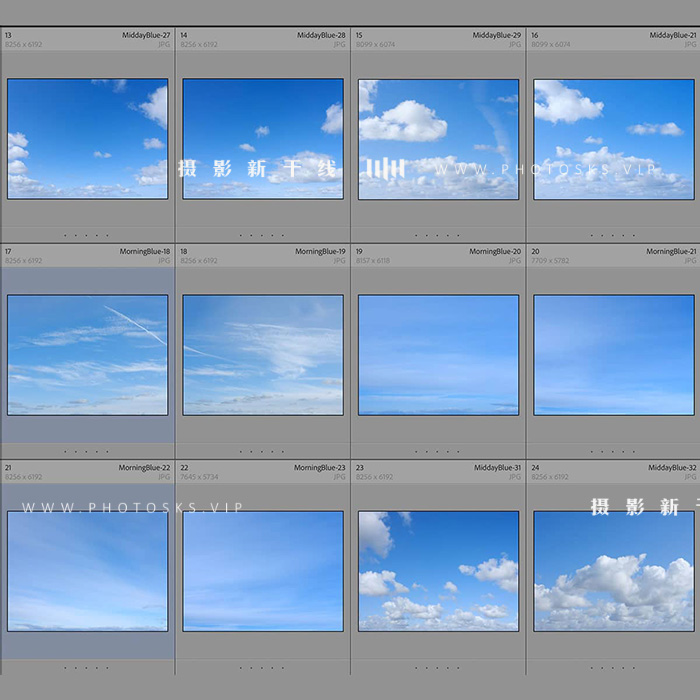Select the MorningBlue-18 contrail thumbnail
Viewport: 700px width, 700px height.
[88, 355]
